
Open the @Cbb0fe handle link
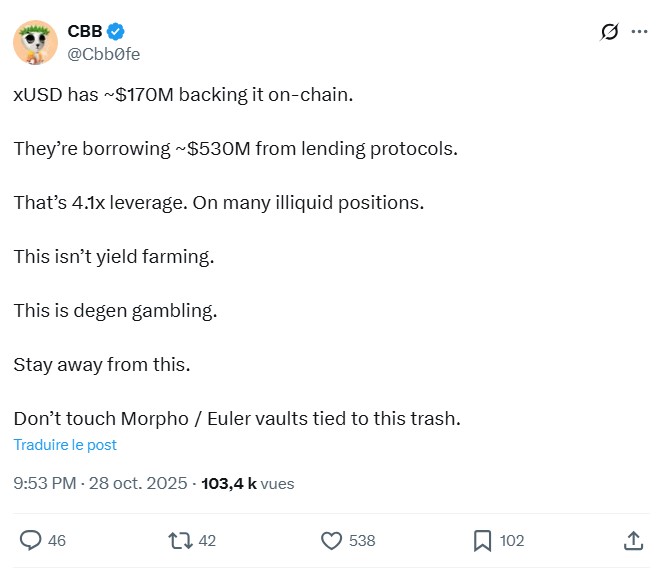coord(103,54)
